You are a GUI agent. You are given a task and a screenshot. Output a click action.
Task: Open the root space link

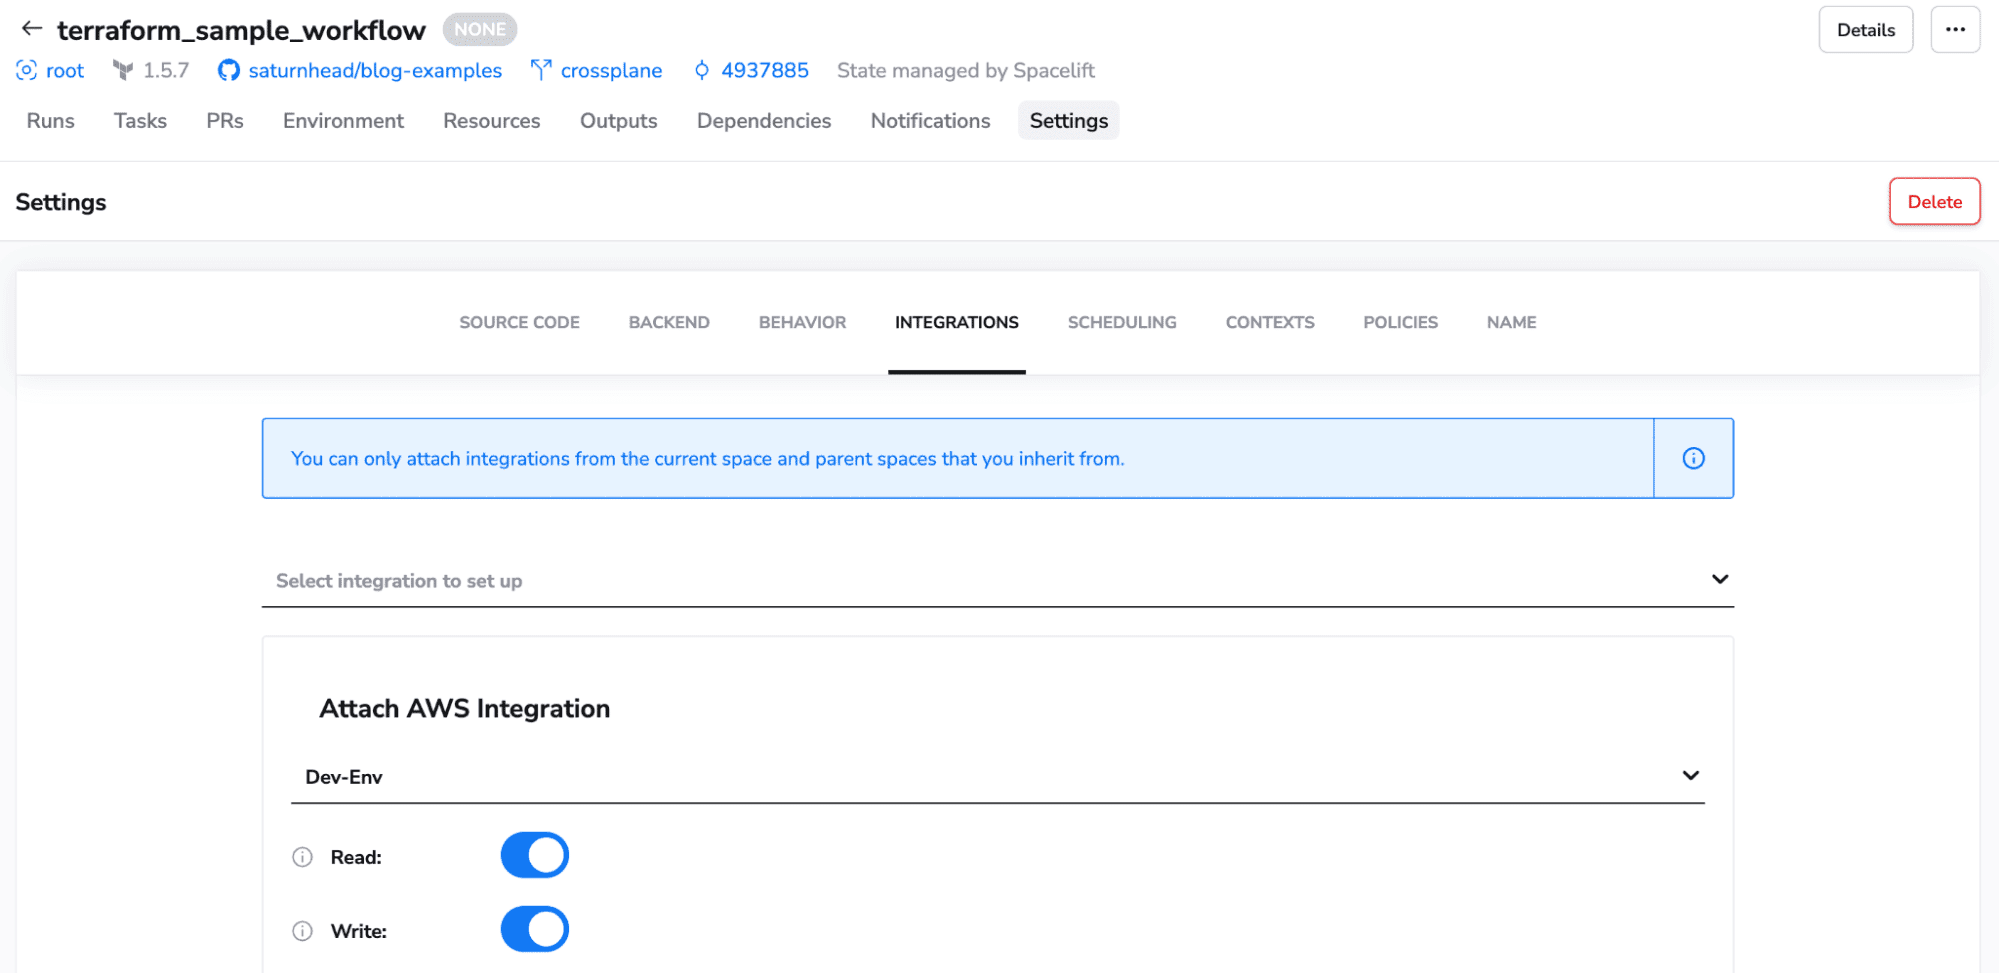65,70
